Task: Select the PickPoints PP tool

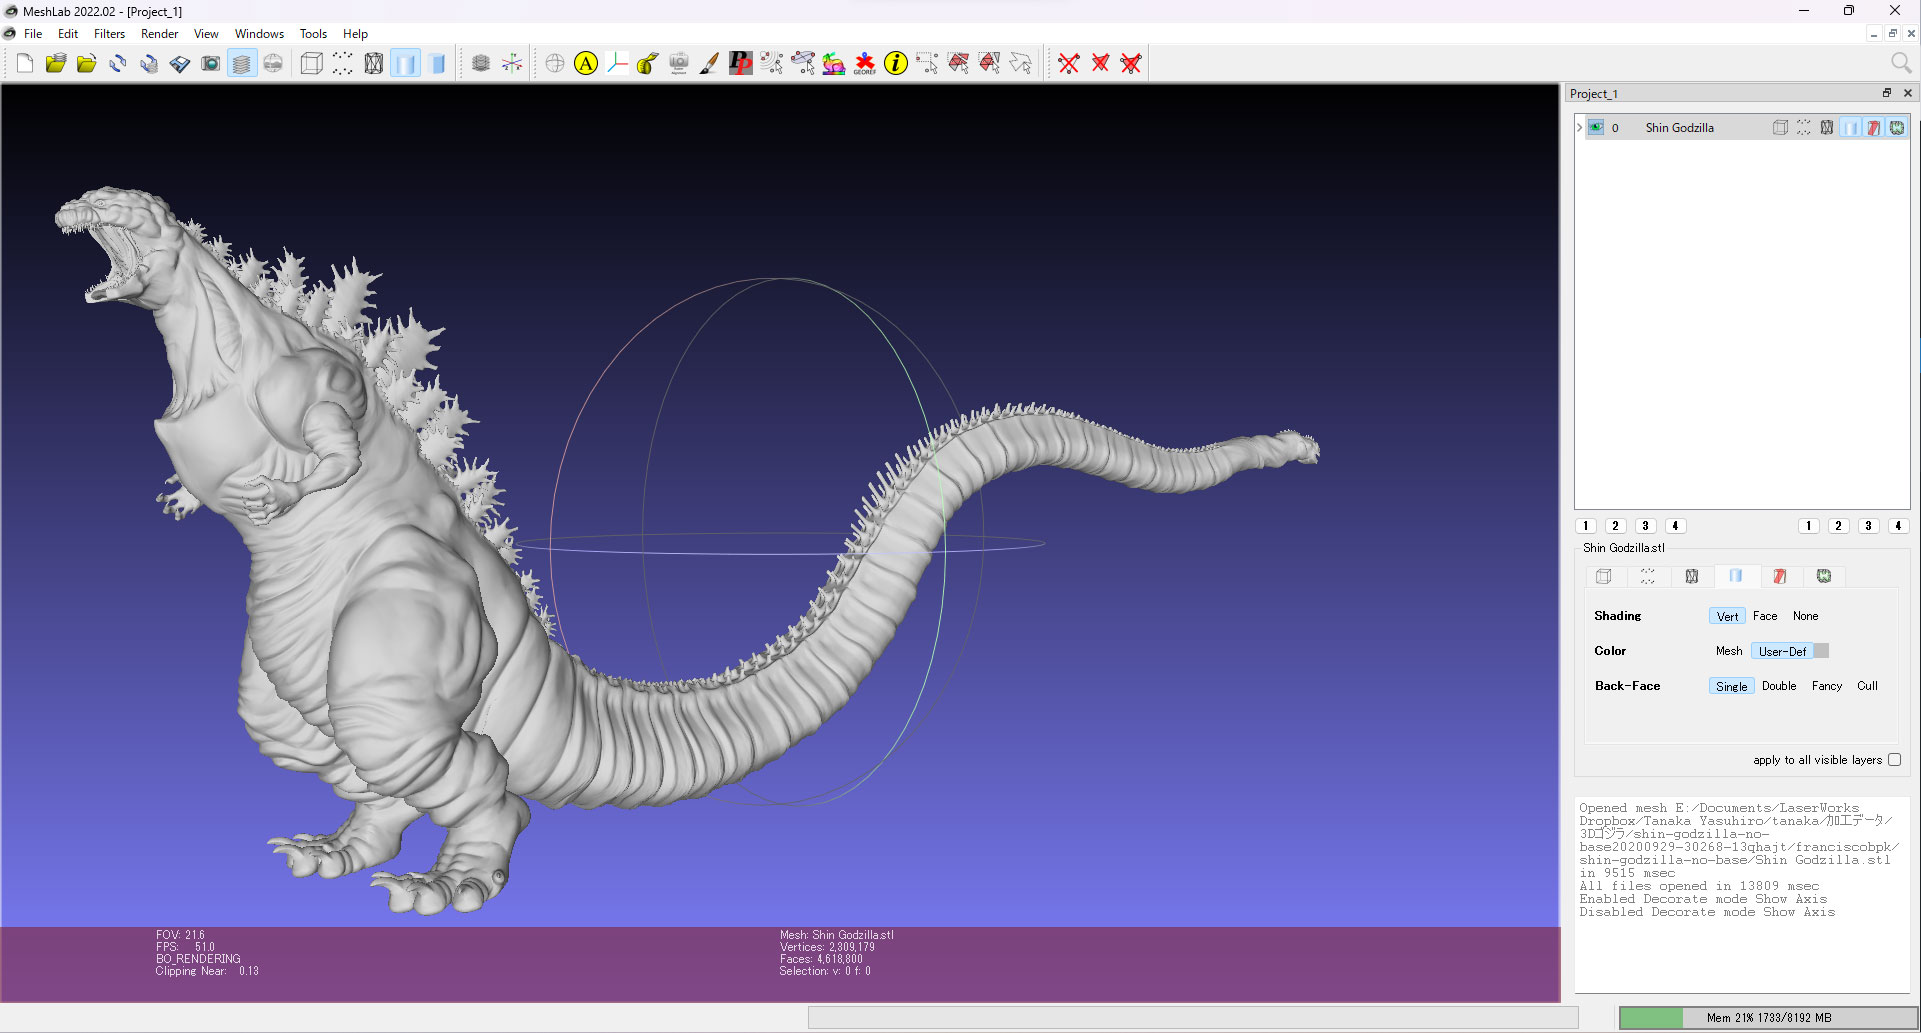Action: point(741,64)
